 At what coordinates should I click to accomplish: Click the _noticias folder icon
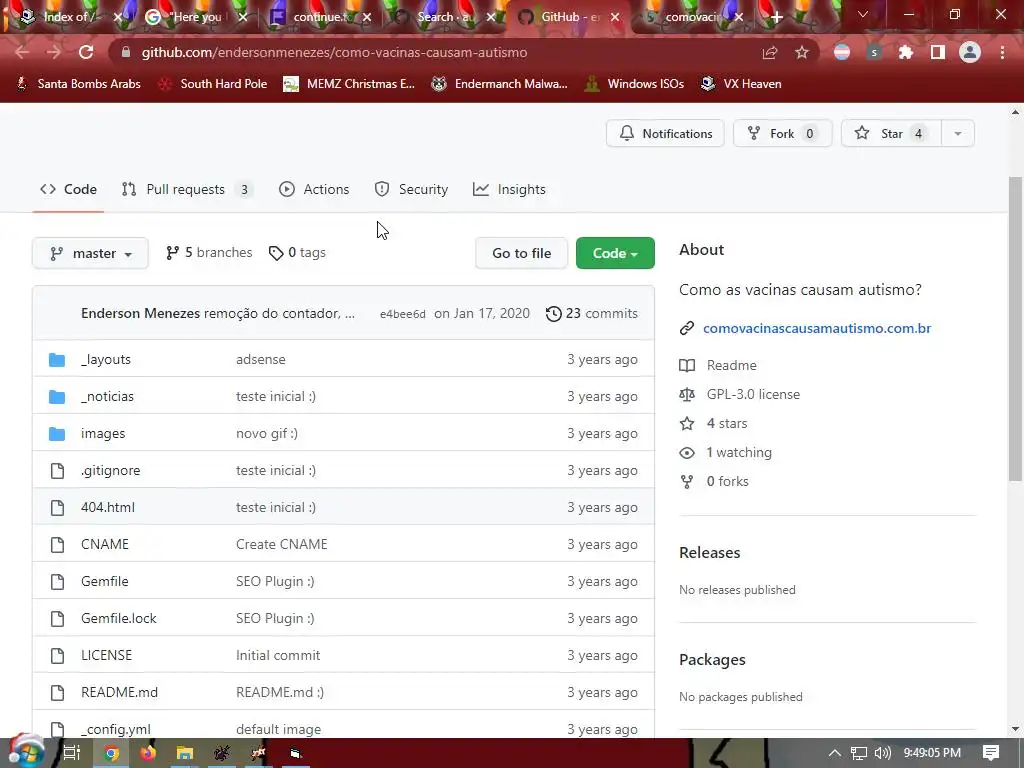tap(57, 396)
